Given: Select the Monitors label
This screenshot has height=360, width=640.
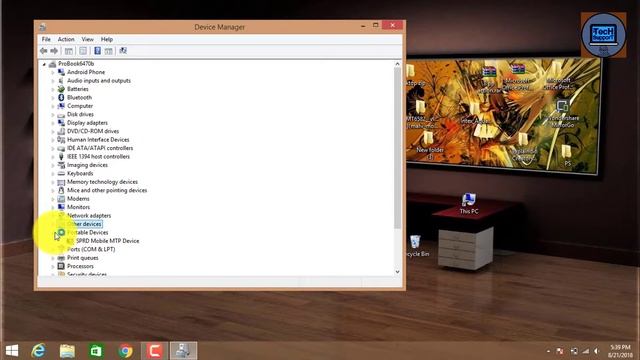Looking at the screenshot, I should (78, 207).
